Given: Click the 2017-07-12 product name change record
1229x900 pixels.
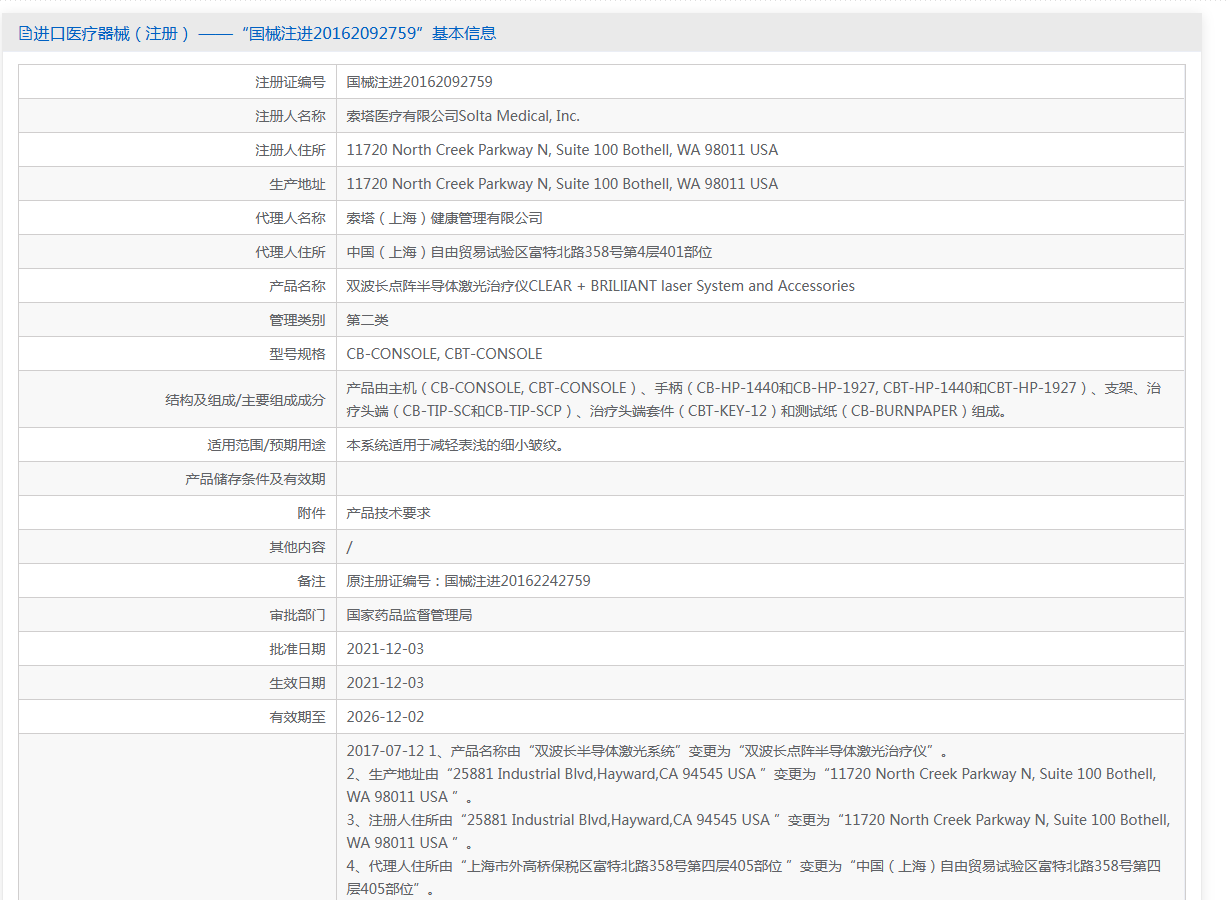Looking at the screenshot, I should point(646,751).
